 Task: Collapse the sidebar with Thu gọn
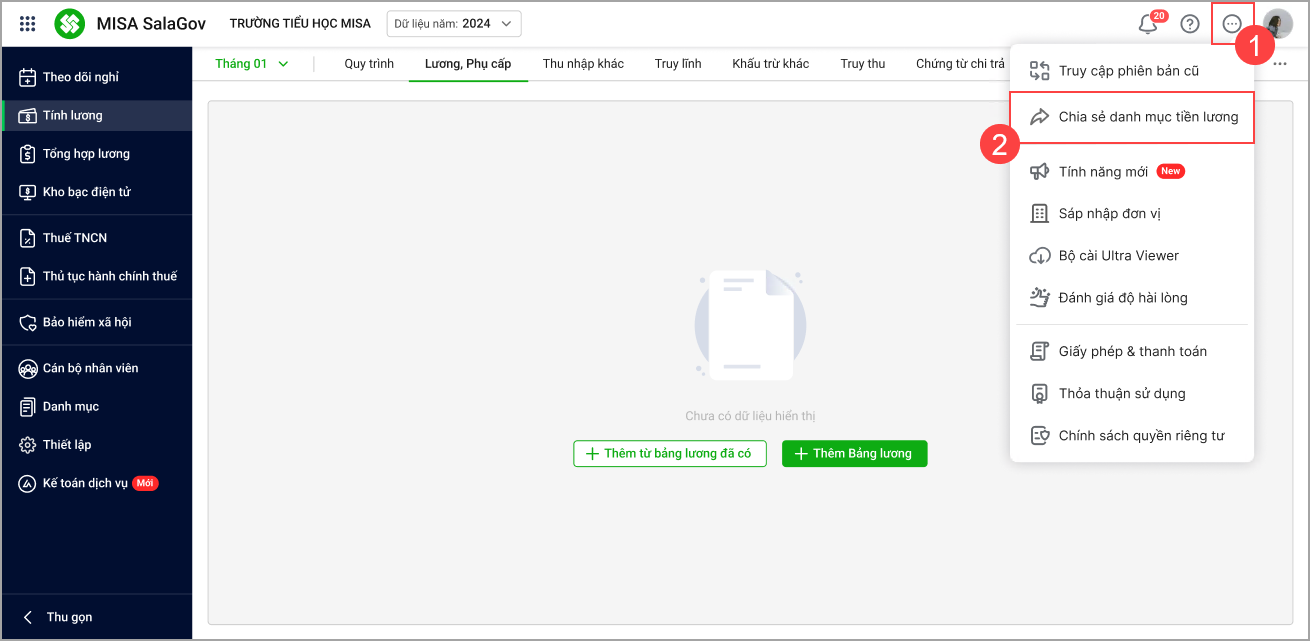[59, 617]
